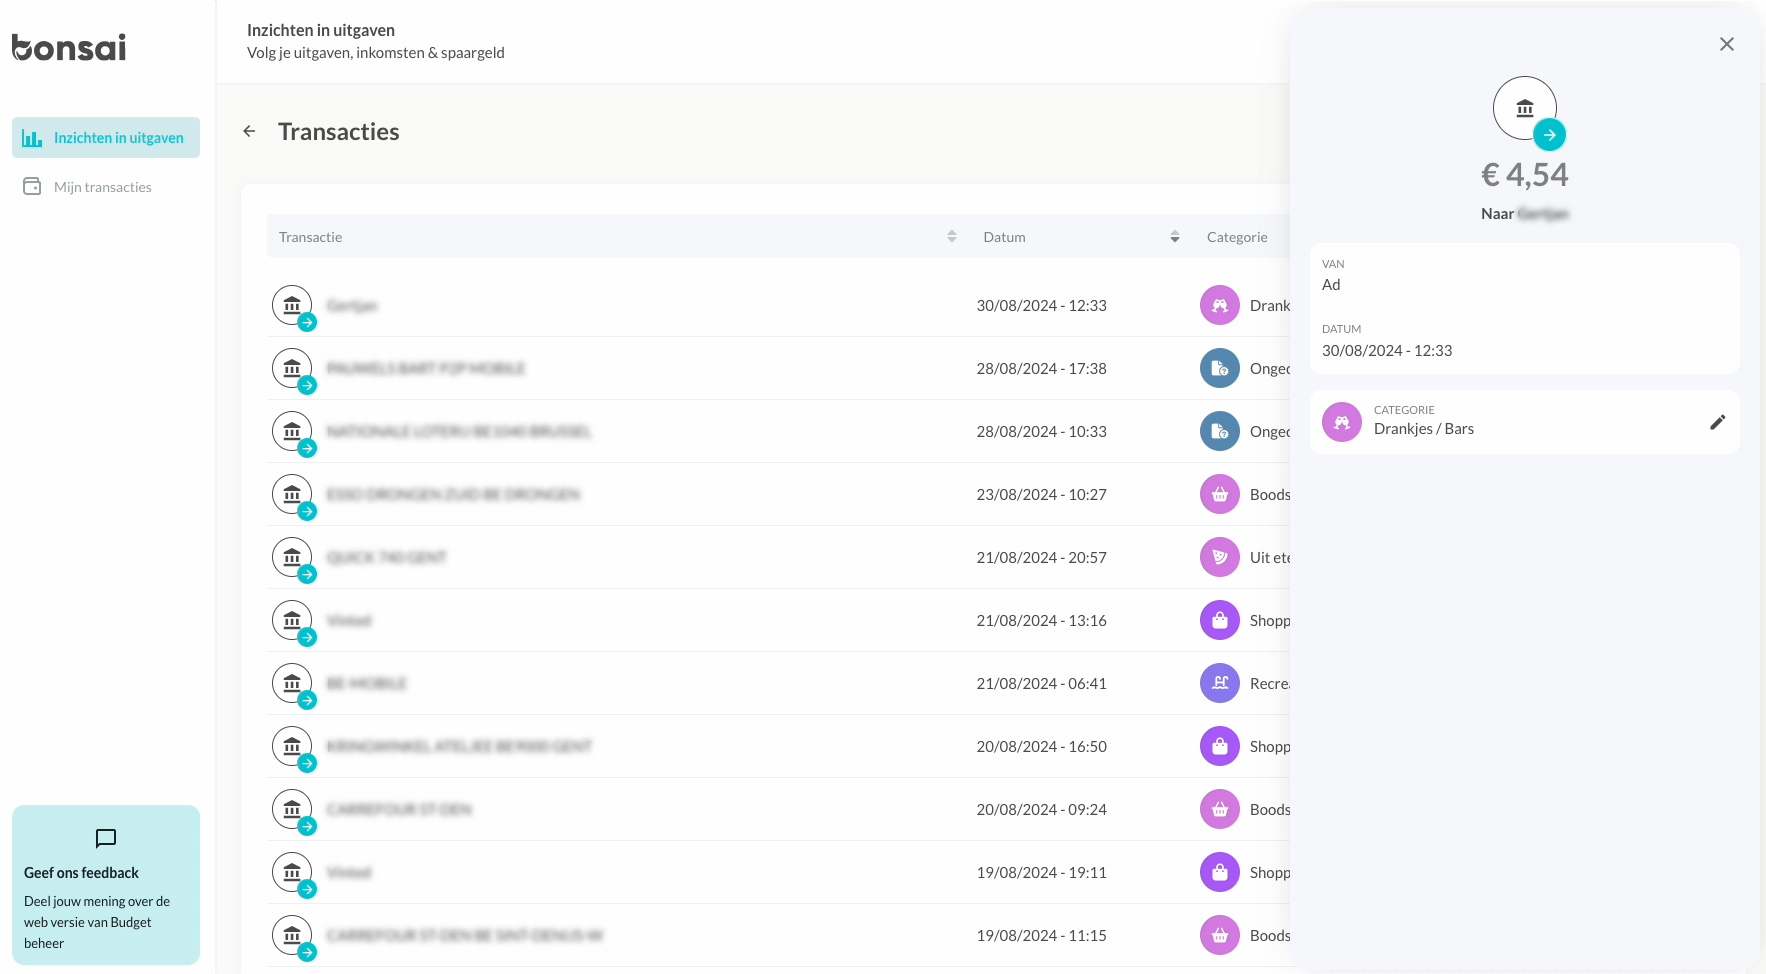The height and width of the screenshot is (974, 1766).
Task: Click bank icon of 28/08/2024 - 17:38 row
Action: (x=292, y=369)
